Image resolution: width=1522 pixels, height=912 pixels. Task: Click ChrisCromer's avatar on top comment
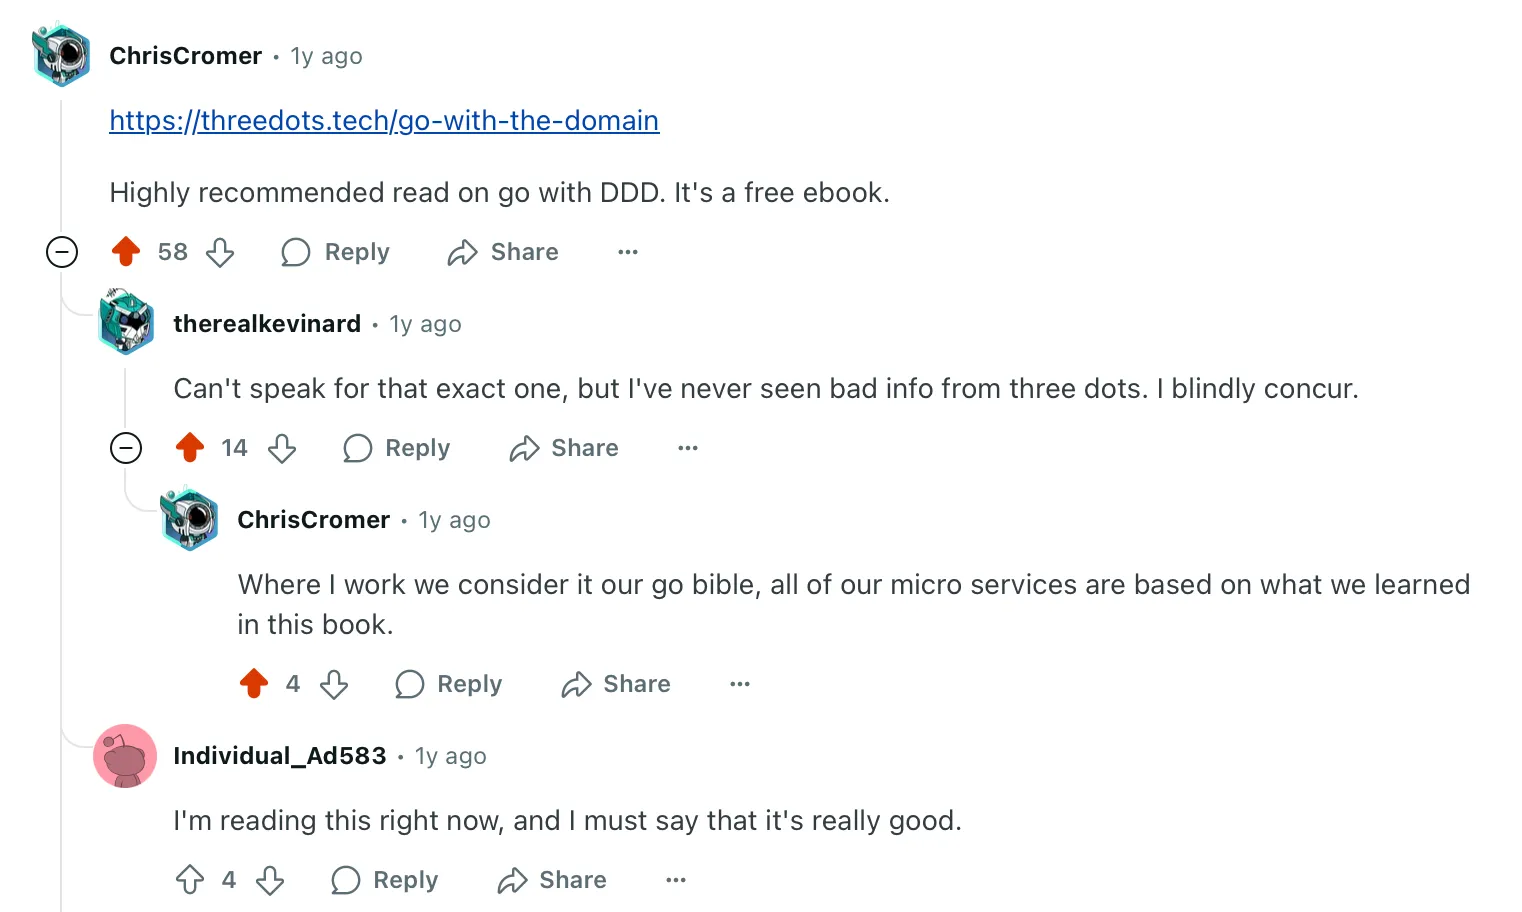point(62,55)
